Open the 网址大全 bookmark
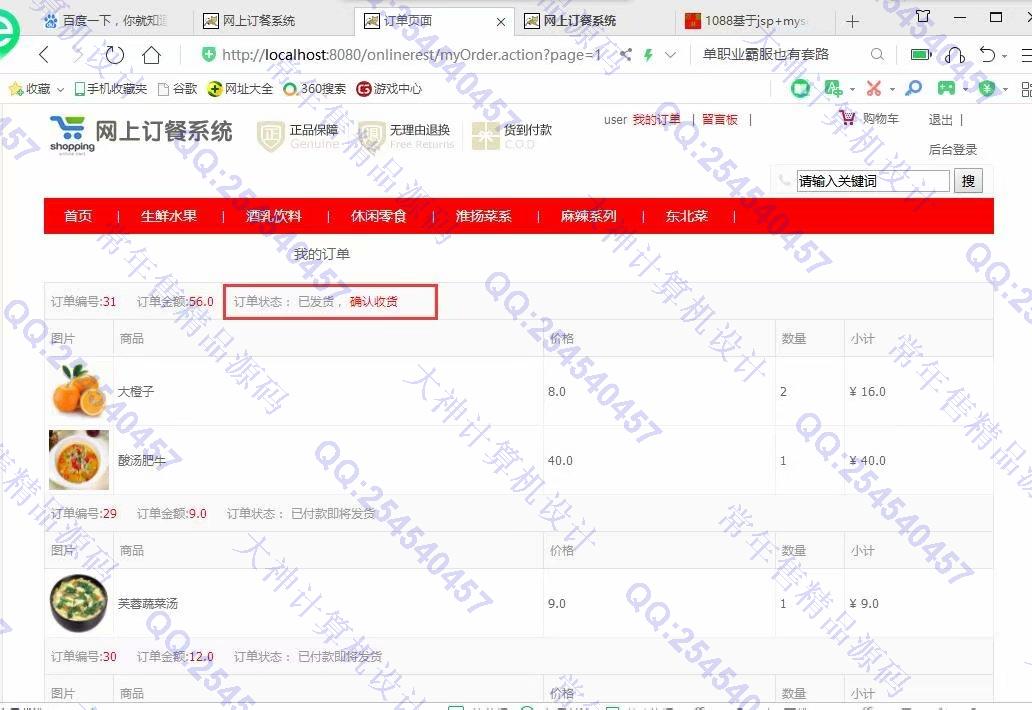Image resolution: width=1032 pixels, height=710 pixels. click(x=240, y=89)
